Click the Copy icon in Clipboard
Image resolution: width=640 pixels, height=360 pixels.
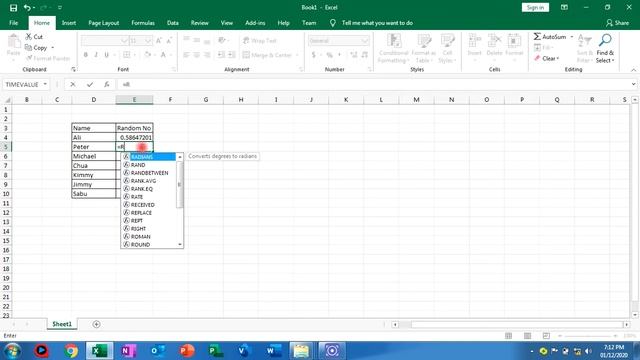coord(28,48)
